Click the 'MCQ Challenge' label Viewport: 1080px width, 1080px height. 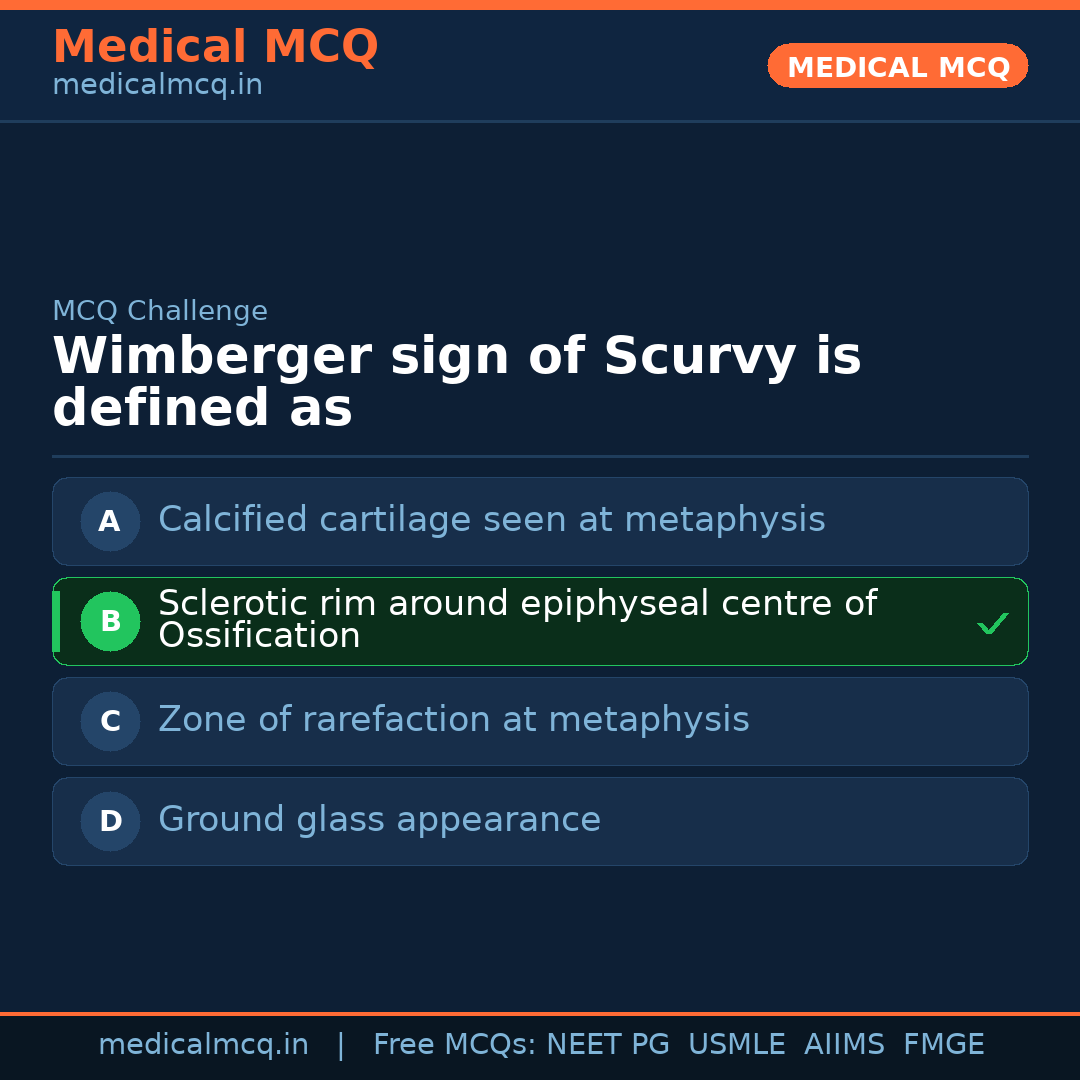(x=160, y=311)
